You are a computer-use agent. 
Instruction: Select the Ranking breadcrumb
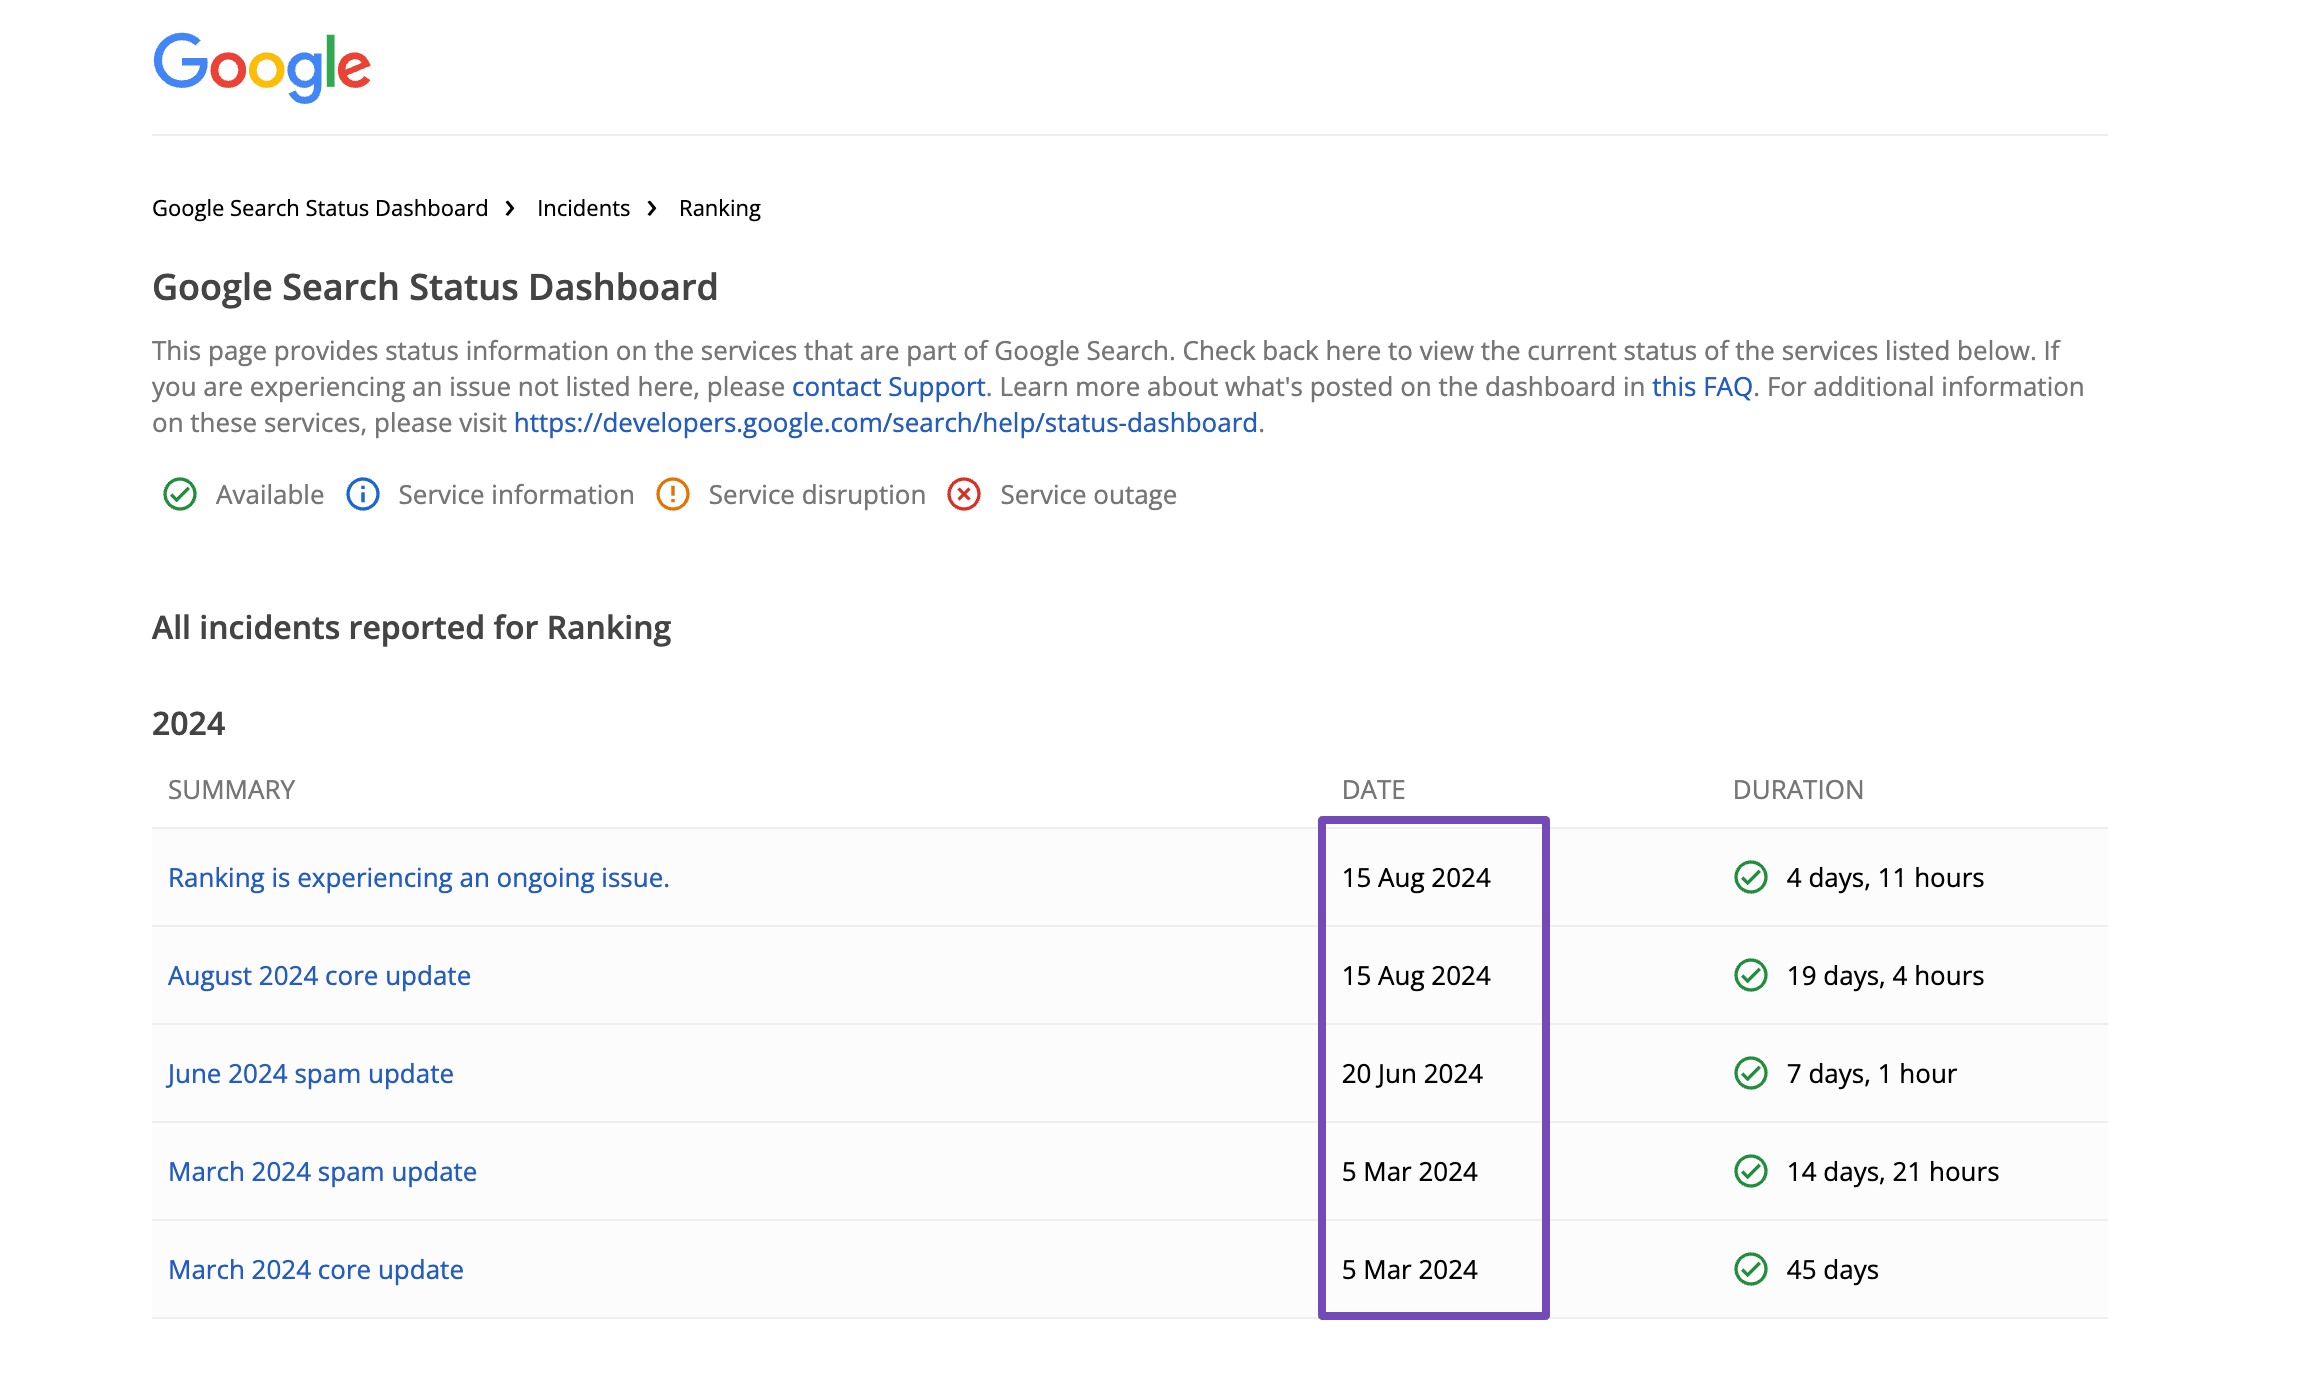720,208
